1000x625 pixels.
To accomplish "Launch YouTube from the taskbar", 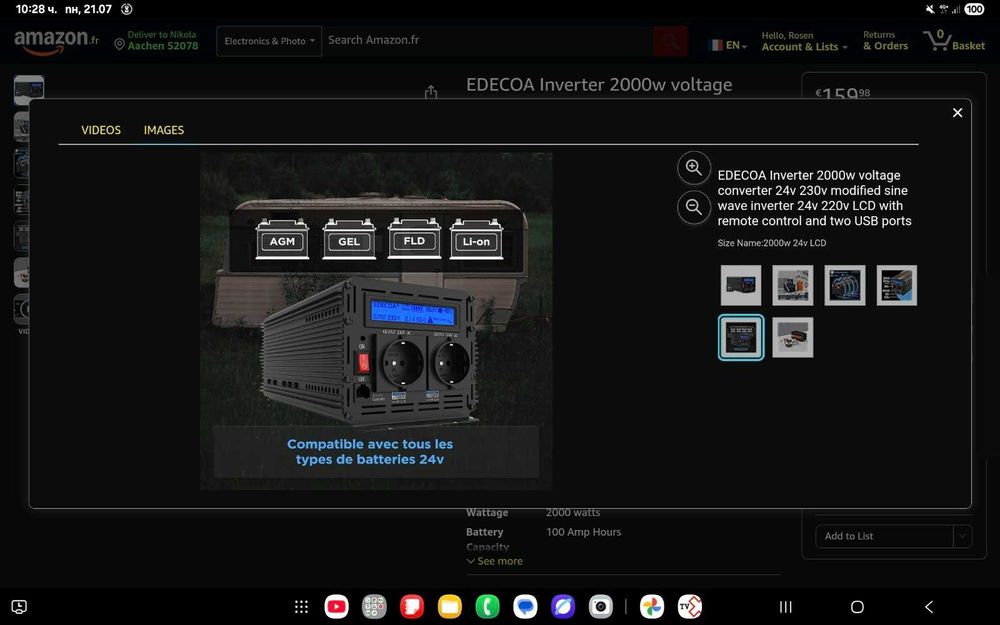I will click(336, 607).
